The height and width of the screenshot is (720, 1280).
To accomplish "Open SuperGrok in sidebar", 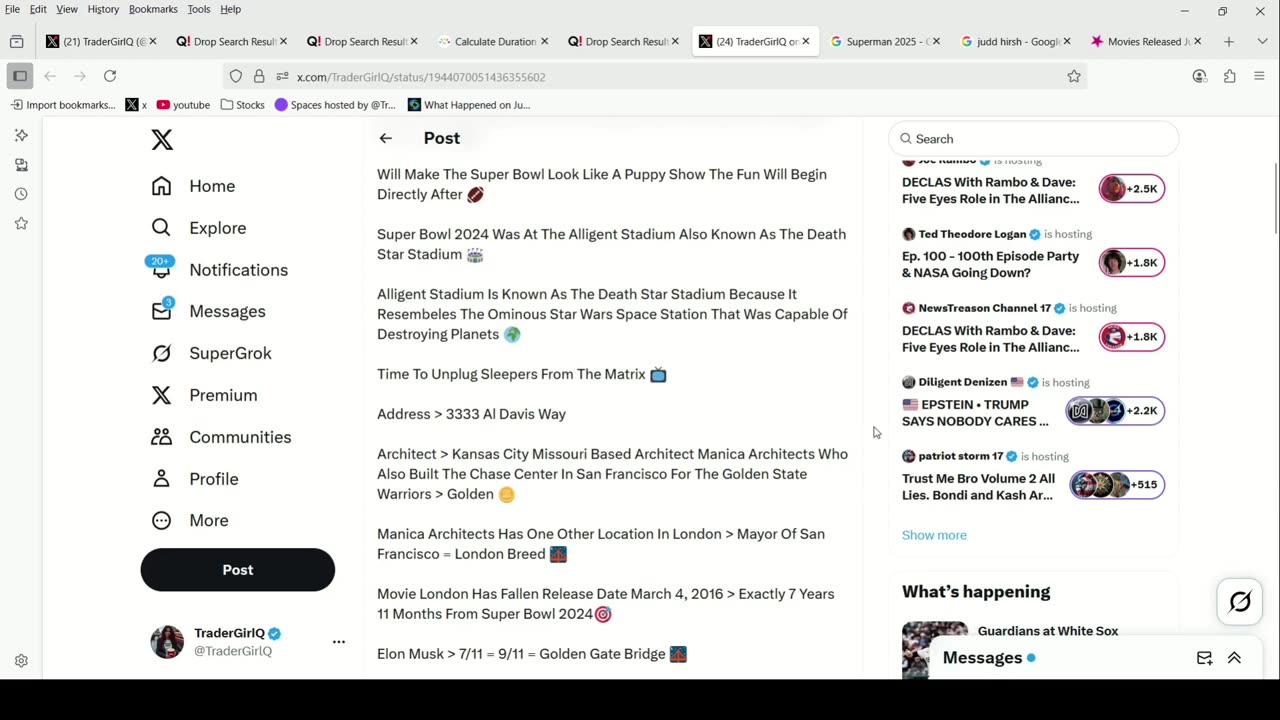I will point(211,353).
